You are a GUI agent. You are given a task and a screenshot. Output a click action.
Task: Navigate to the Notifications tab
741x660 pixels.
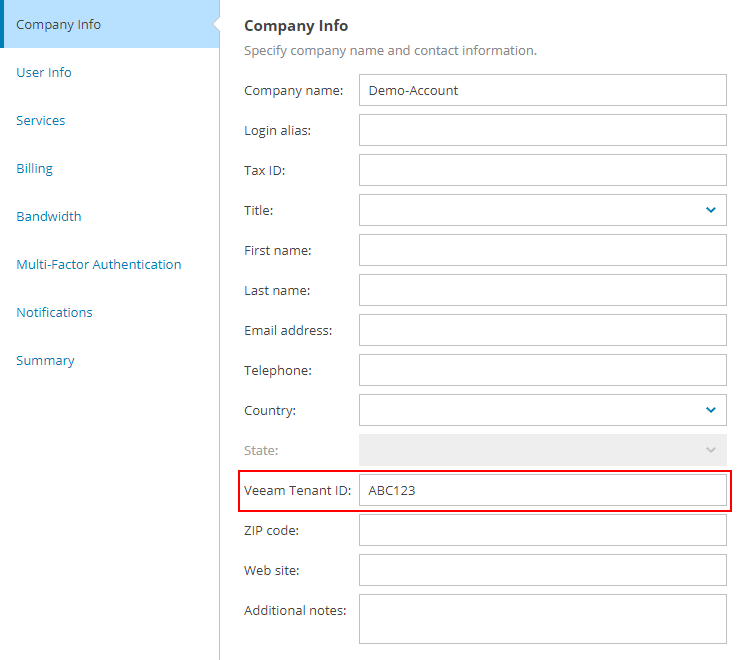tap(54, 312)
